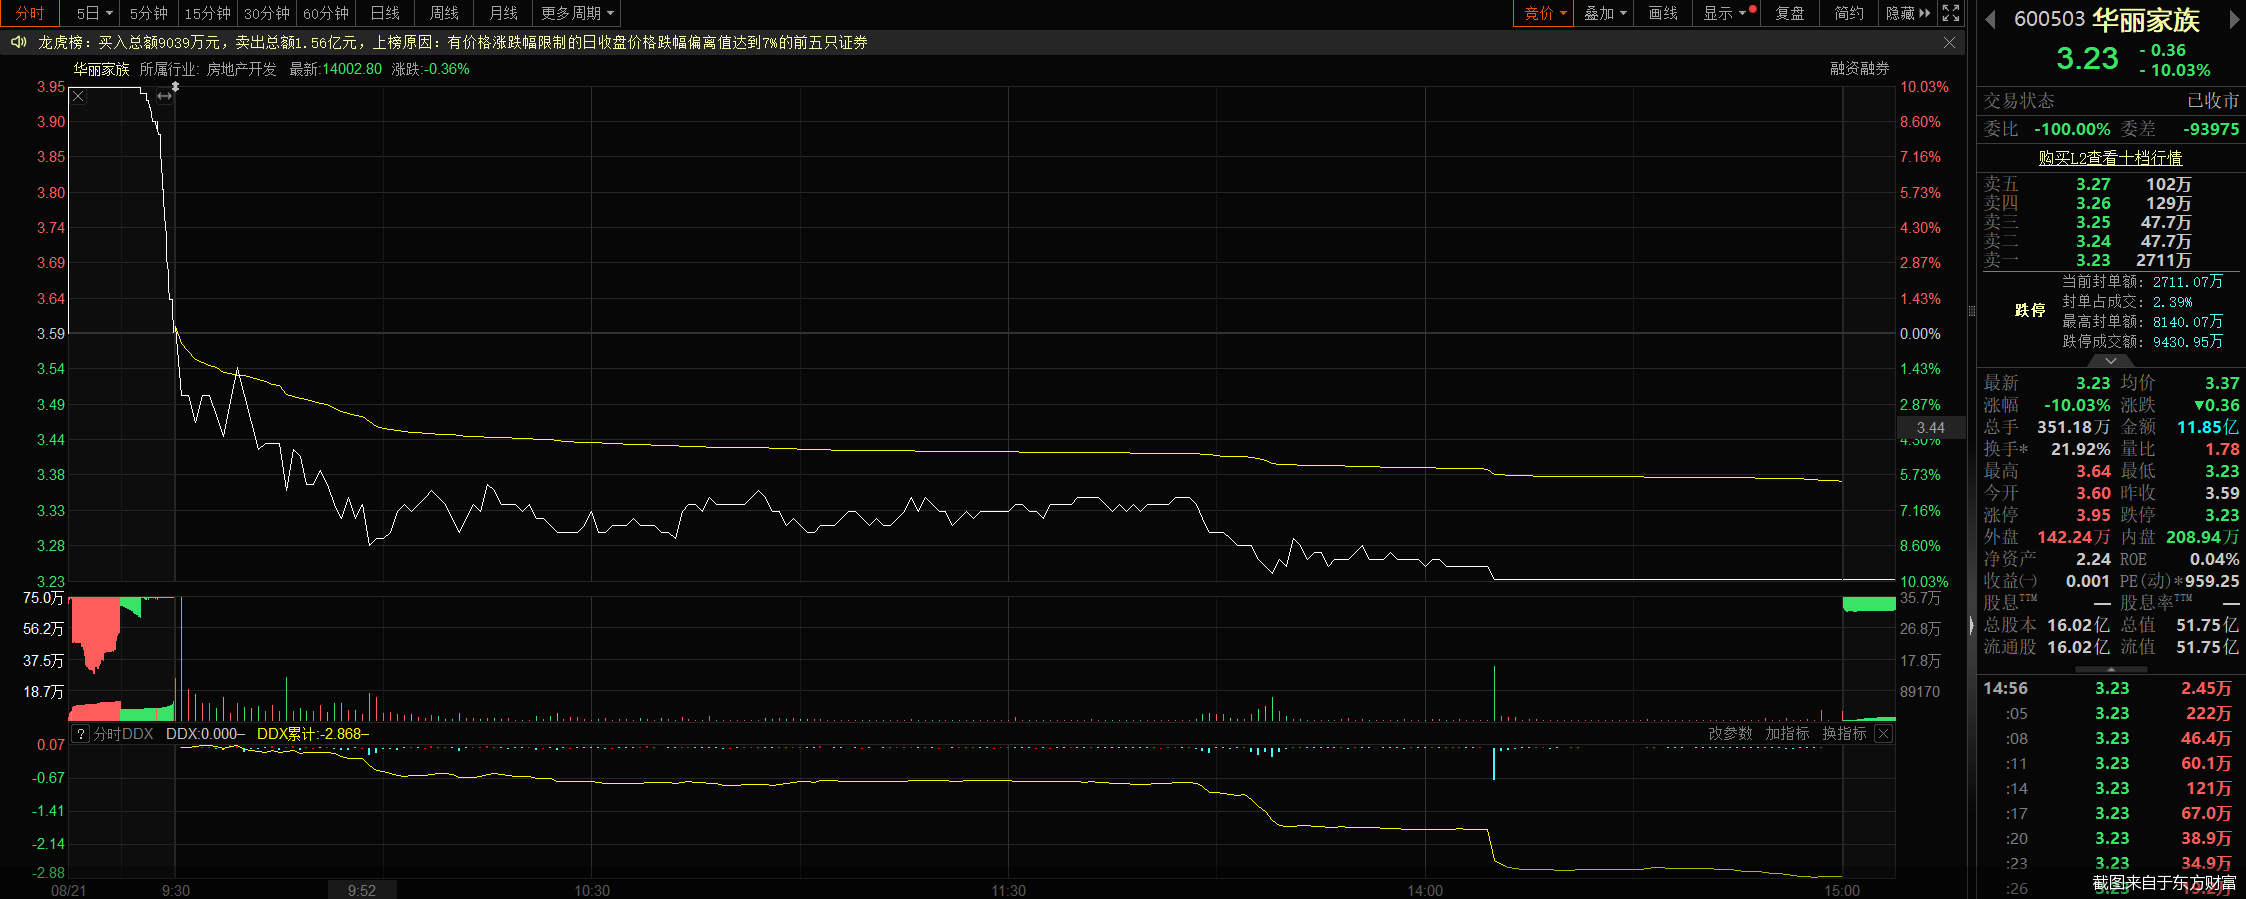
Task: Switch to the 30分钟 chart
Action: (x=267, y=13)
